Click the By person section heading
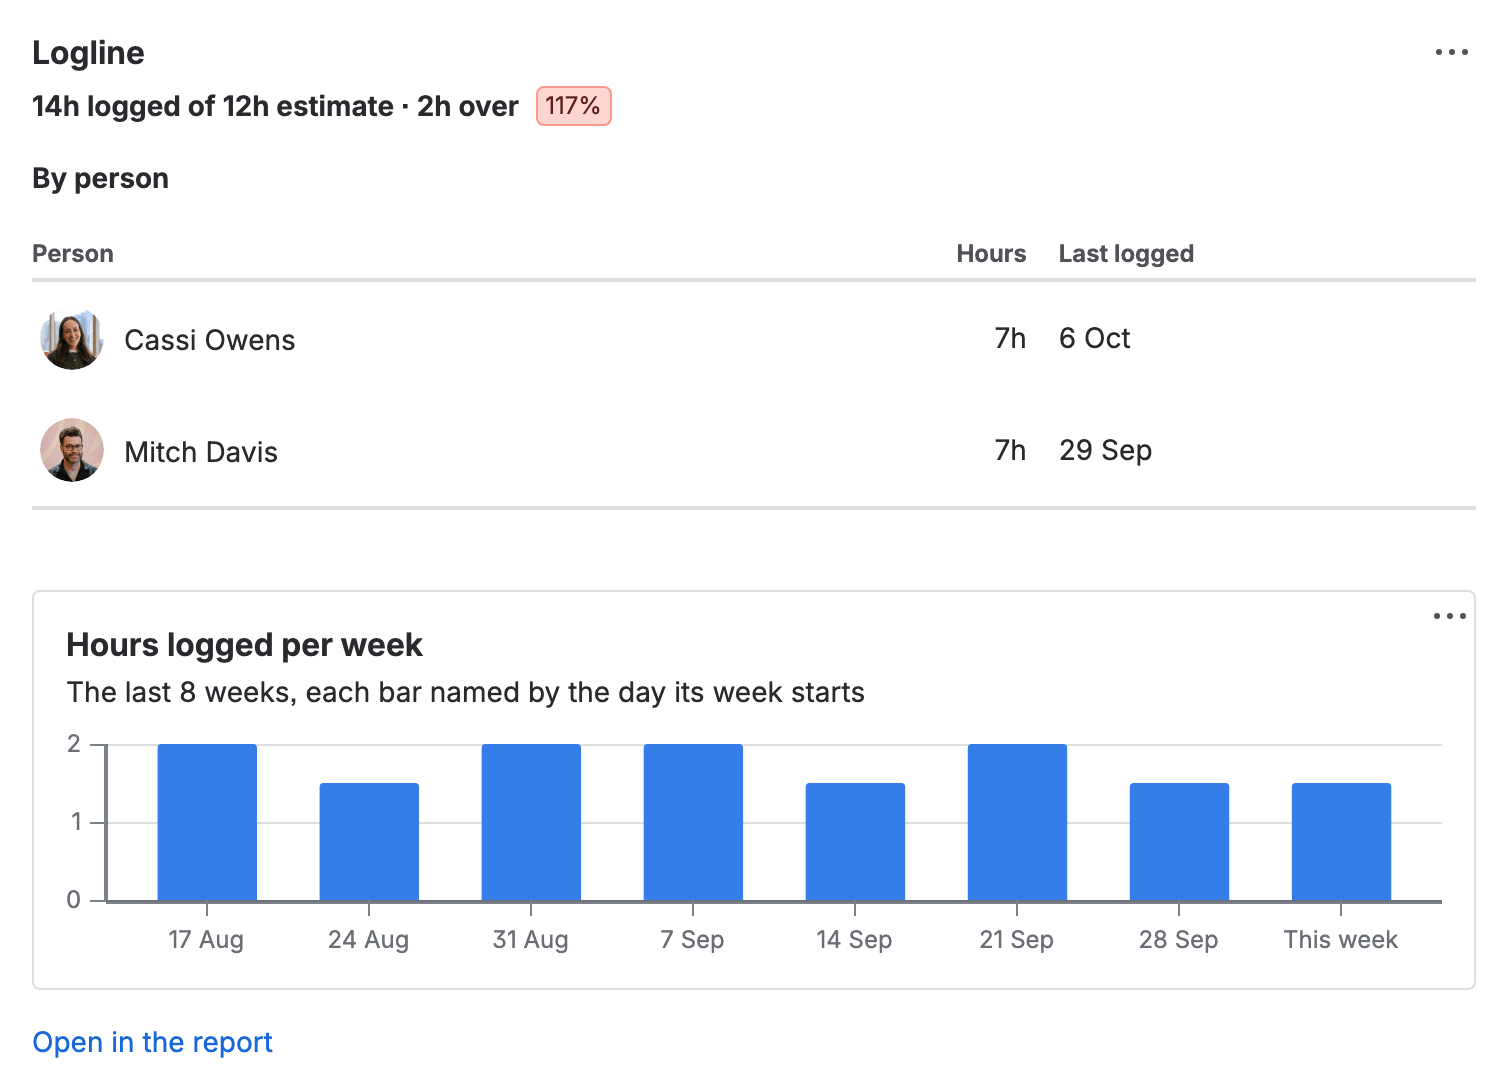The height and width of the screenshot is (1090, 1508). [101, 178]
